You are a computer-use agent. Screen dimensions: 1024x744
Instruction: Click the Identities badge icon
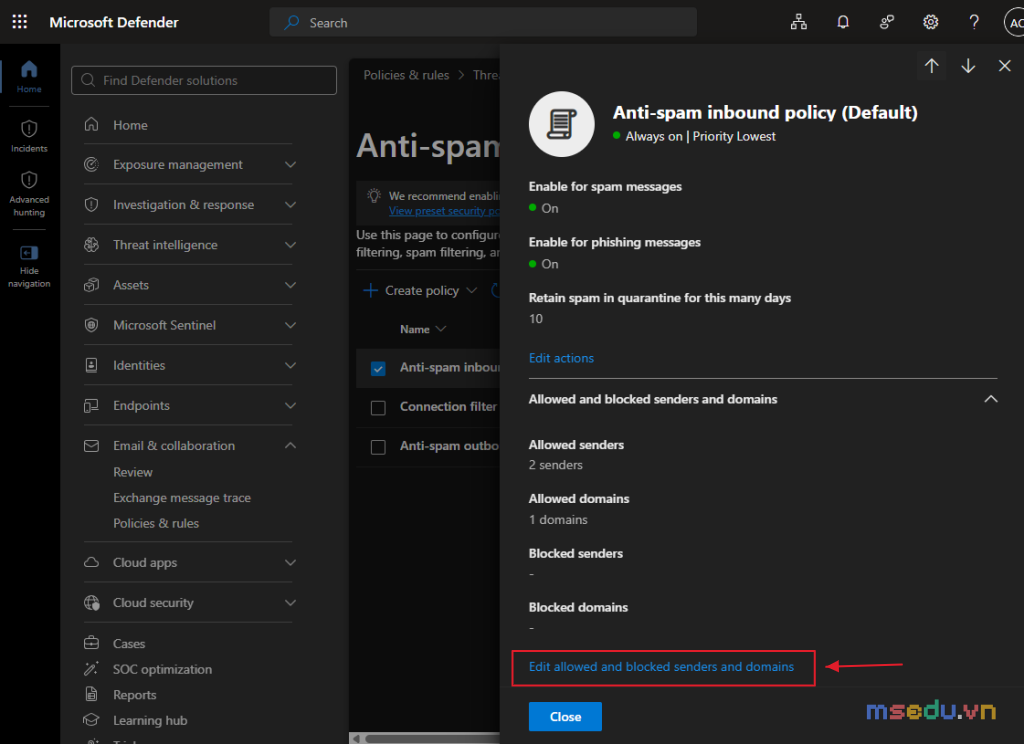(91, 365)
